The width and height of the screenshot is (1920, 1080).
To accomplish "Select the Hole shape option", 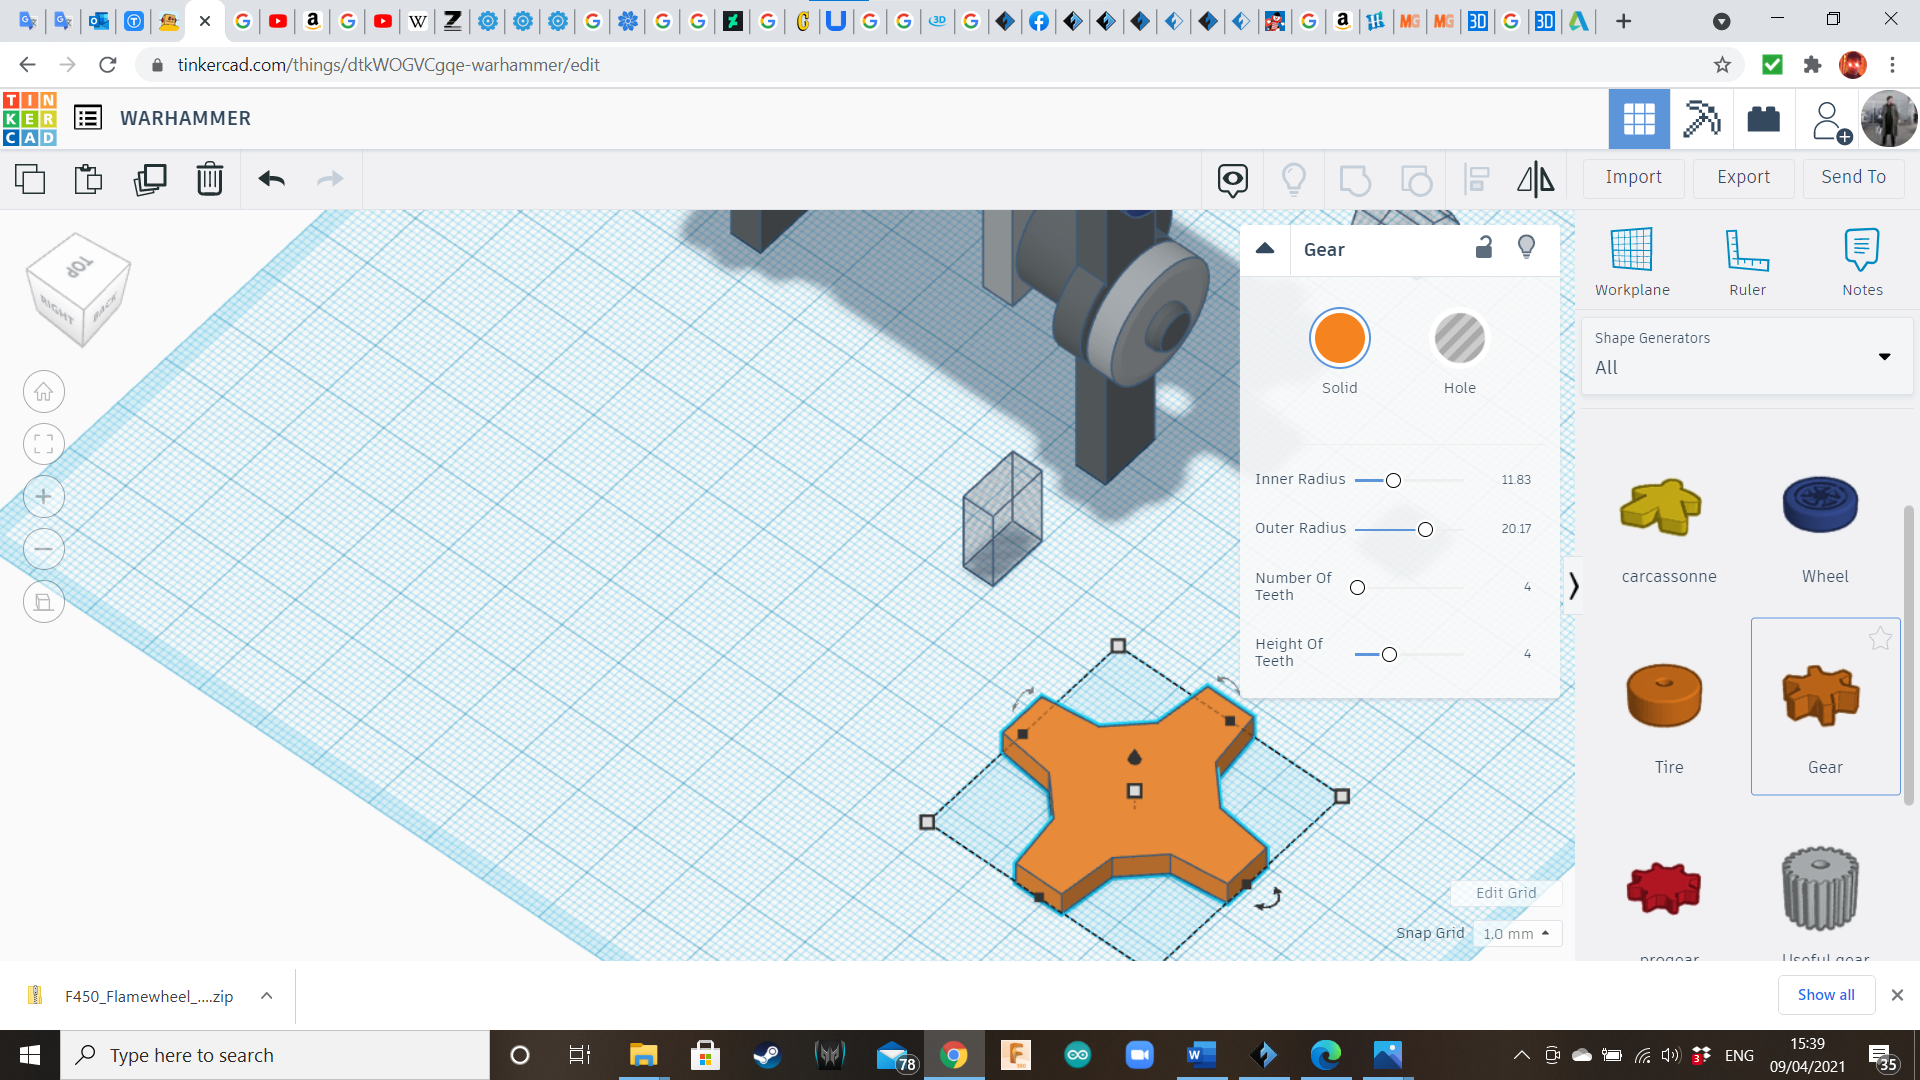I will point(1459,339).
